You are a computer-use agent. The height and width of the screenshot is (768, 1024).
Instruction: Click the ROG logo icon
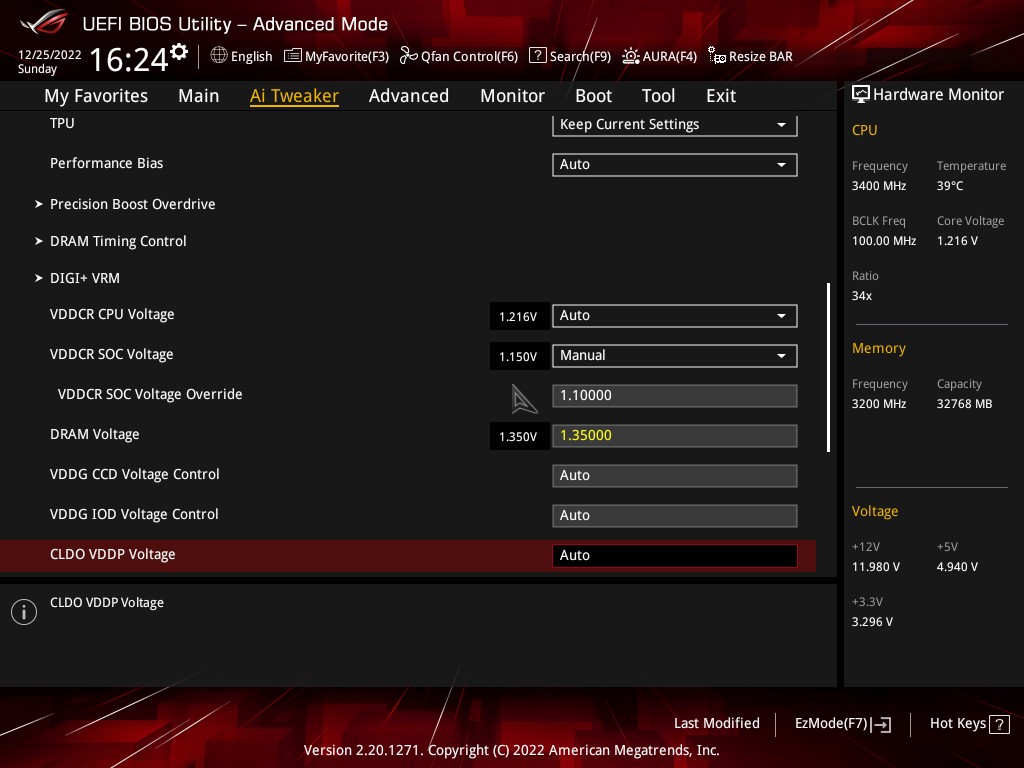tap(43, 22)
